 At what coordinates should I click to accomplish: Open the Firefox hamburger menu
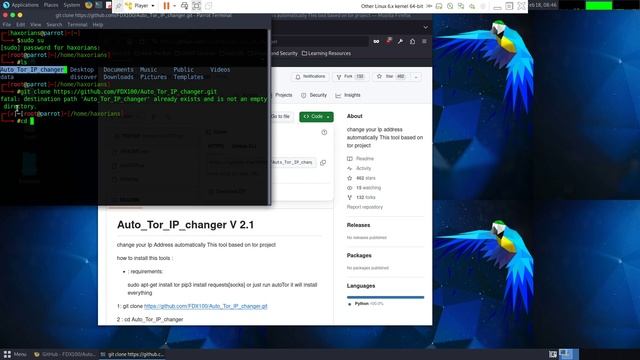click(x=424, y=41)
